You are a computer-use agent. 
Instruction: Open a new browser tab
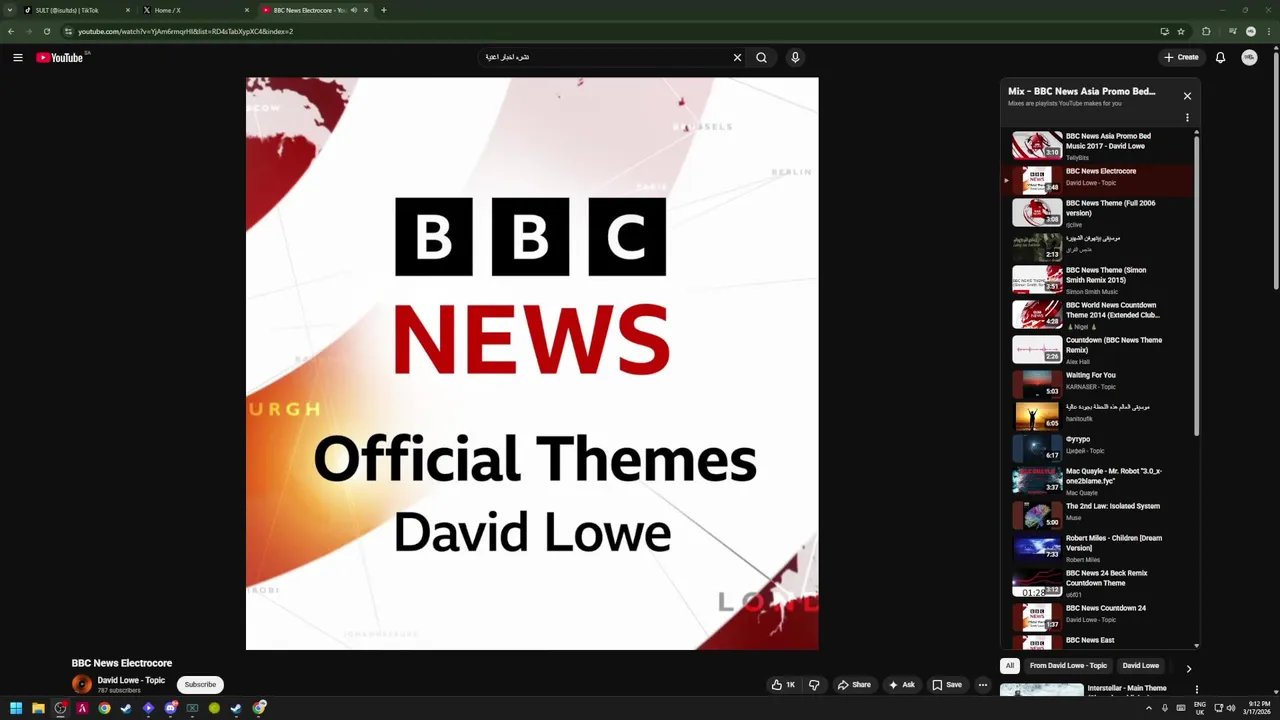(384, 10)
